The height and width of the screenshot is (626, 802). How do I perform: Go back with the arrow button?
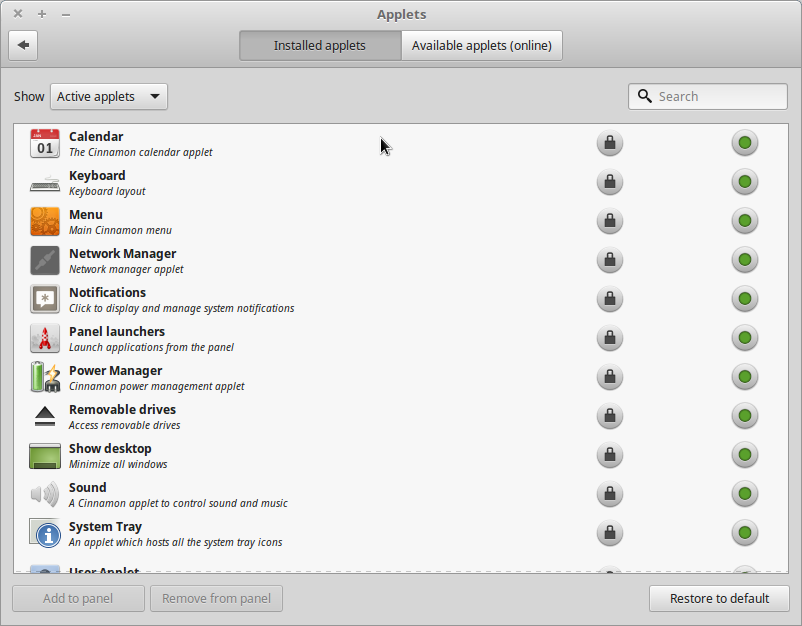coord(23,45)
